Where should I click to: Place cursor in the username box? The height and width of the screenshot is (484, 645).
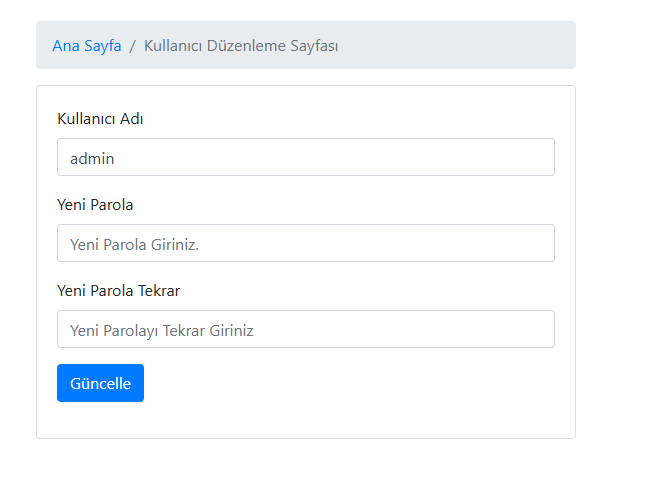[306, 157]
